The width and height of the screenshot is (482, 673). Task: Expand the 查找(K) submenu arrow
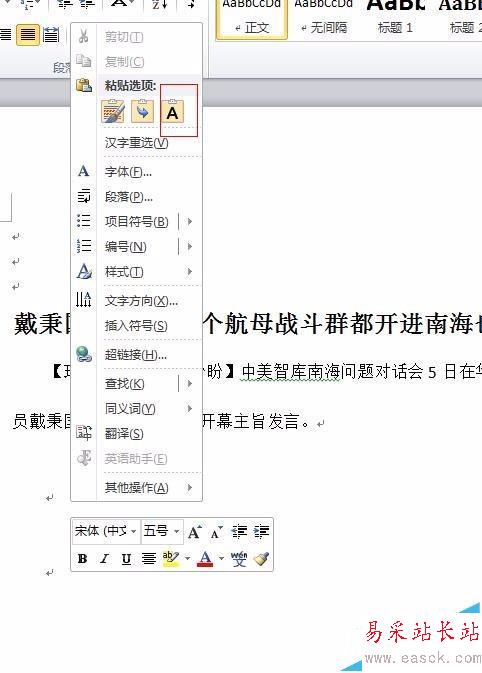point(189,384)
